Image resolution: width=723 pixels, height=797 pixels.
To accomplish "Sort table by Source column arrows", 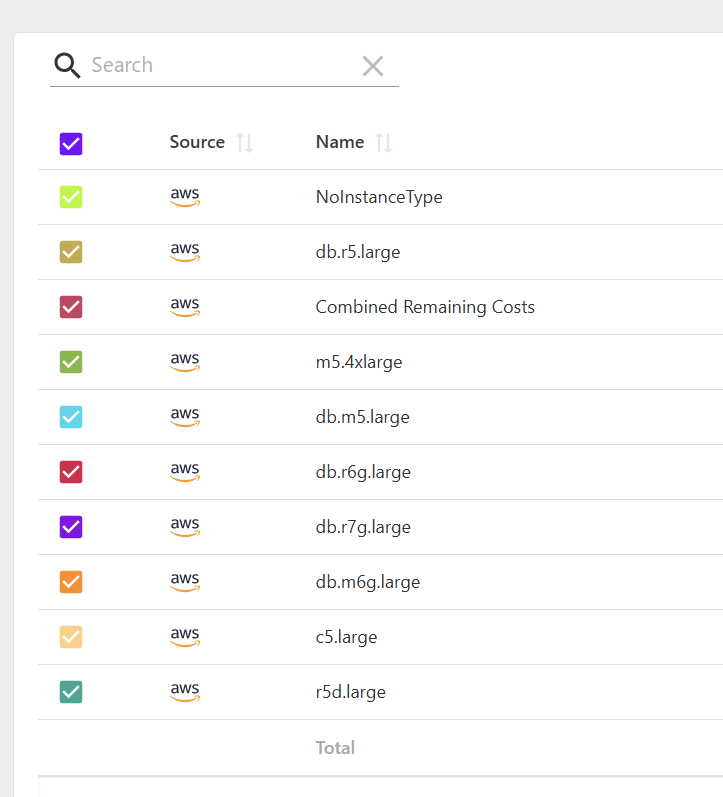I will point(244,143).
